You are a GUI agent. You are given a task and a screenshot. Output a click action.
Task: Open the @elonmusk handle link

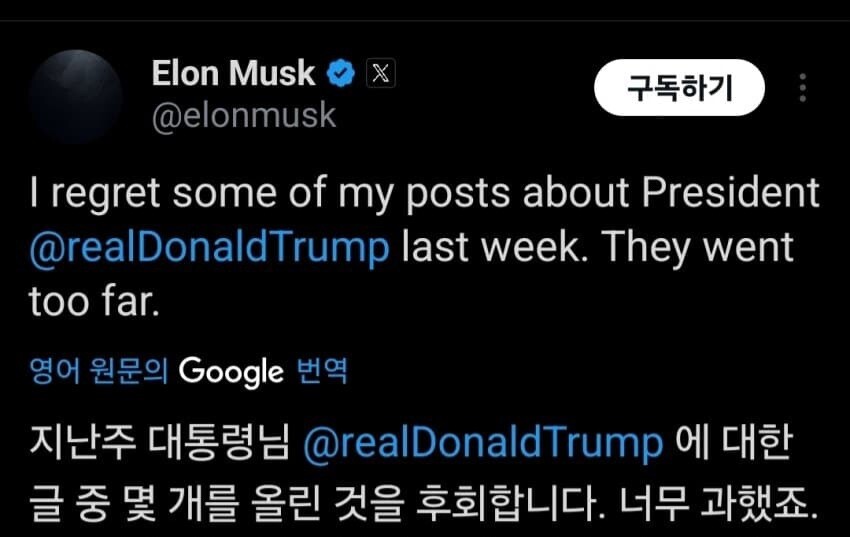[x=244, y=116]
